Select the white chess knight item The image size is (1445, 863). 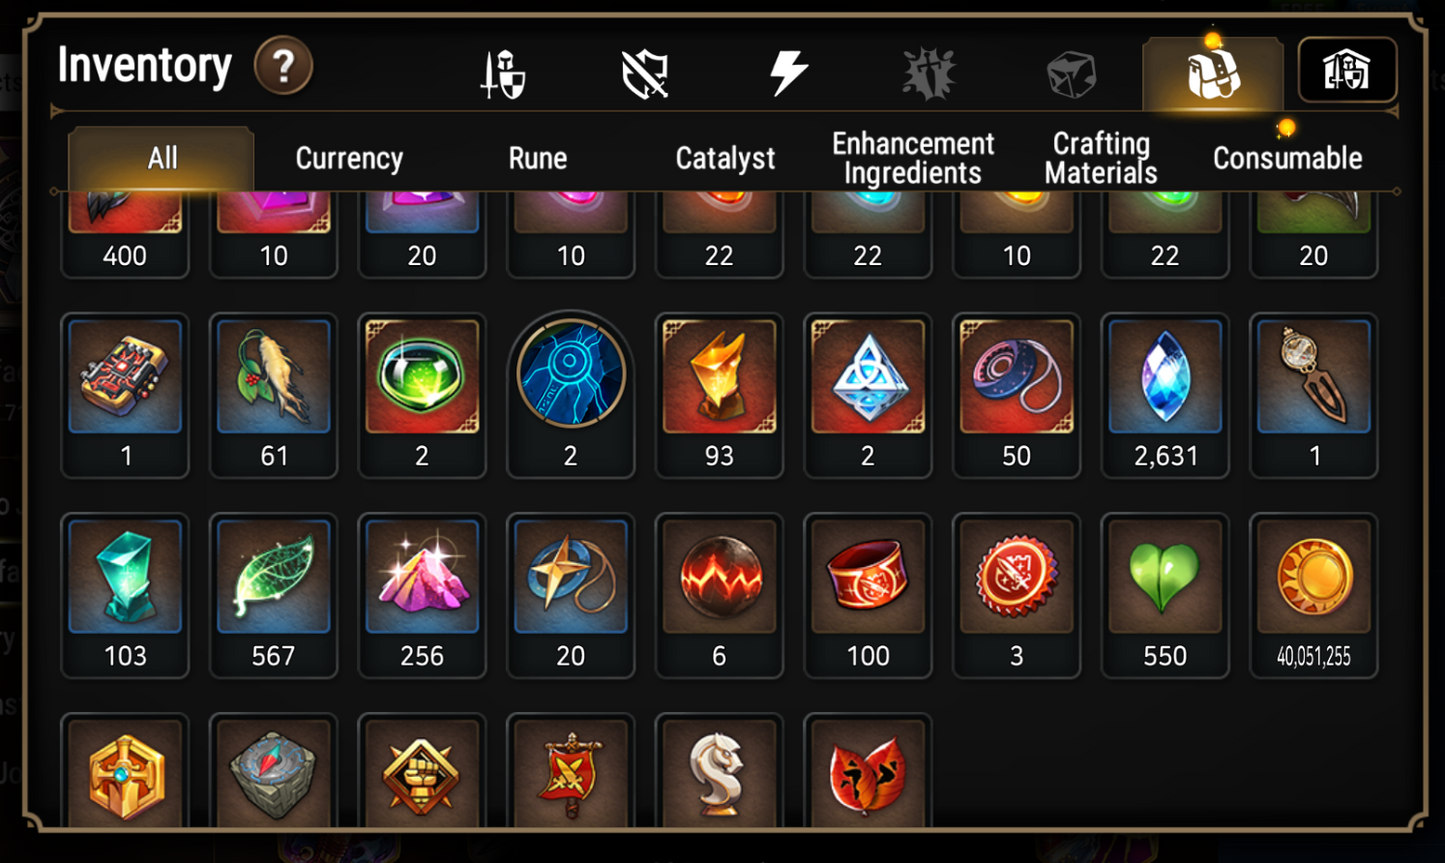(x=719, y=770)
